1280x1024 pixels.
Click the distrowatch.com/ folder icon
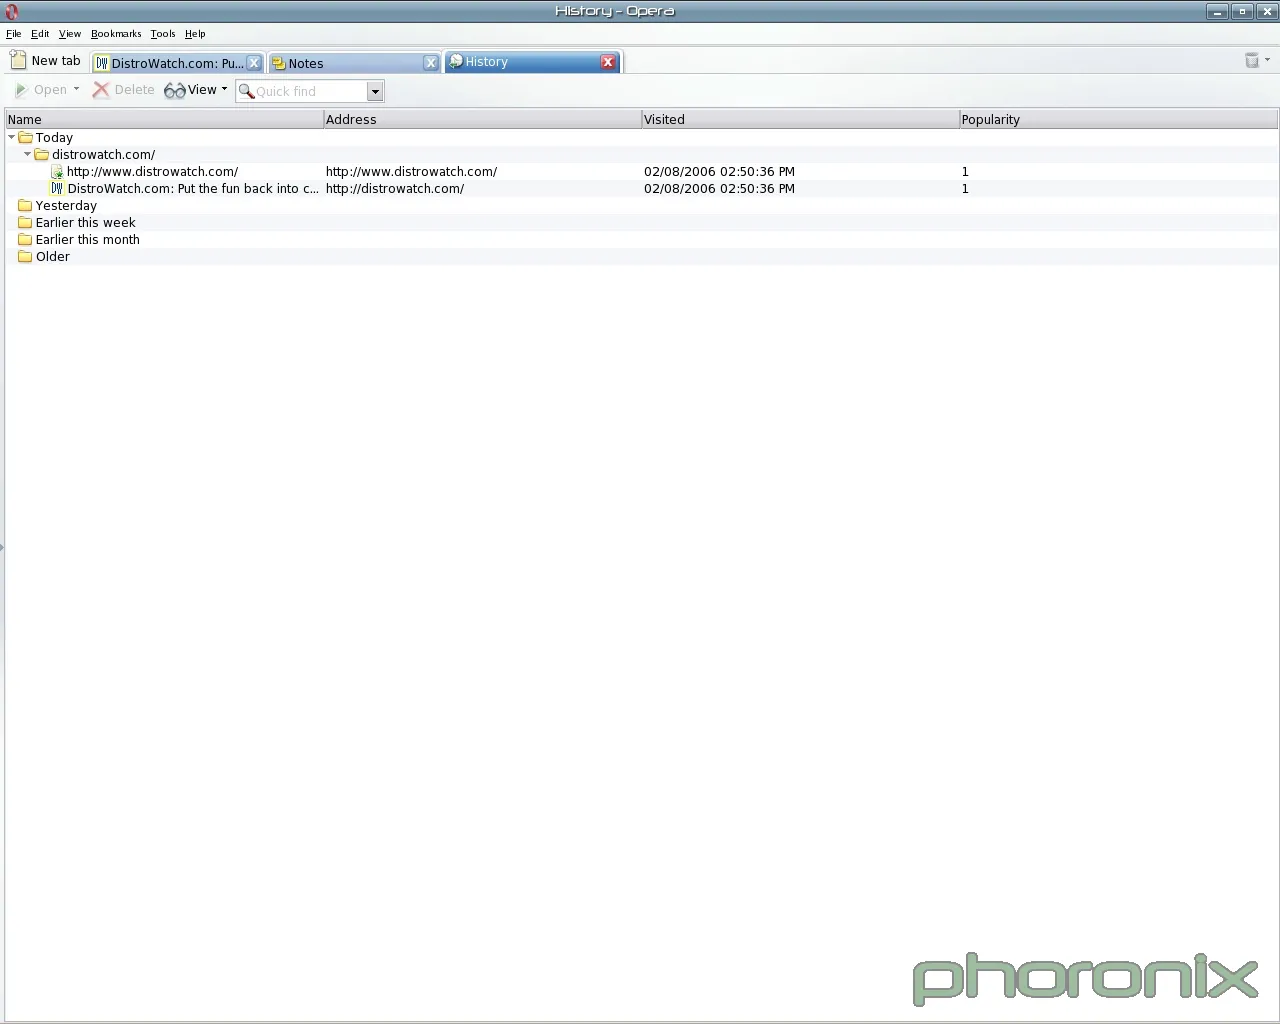click(42, 155)
